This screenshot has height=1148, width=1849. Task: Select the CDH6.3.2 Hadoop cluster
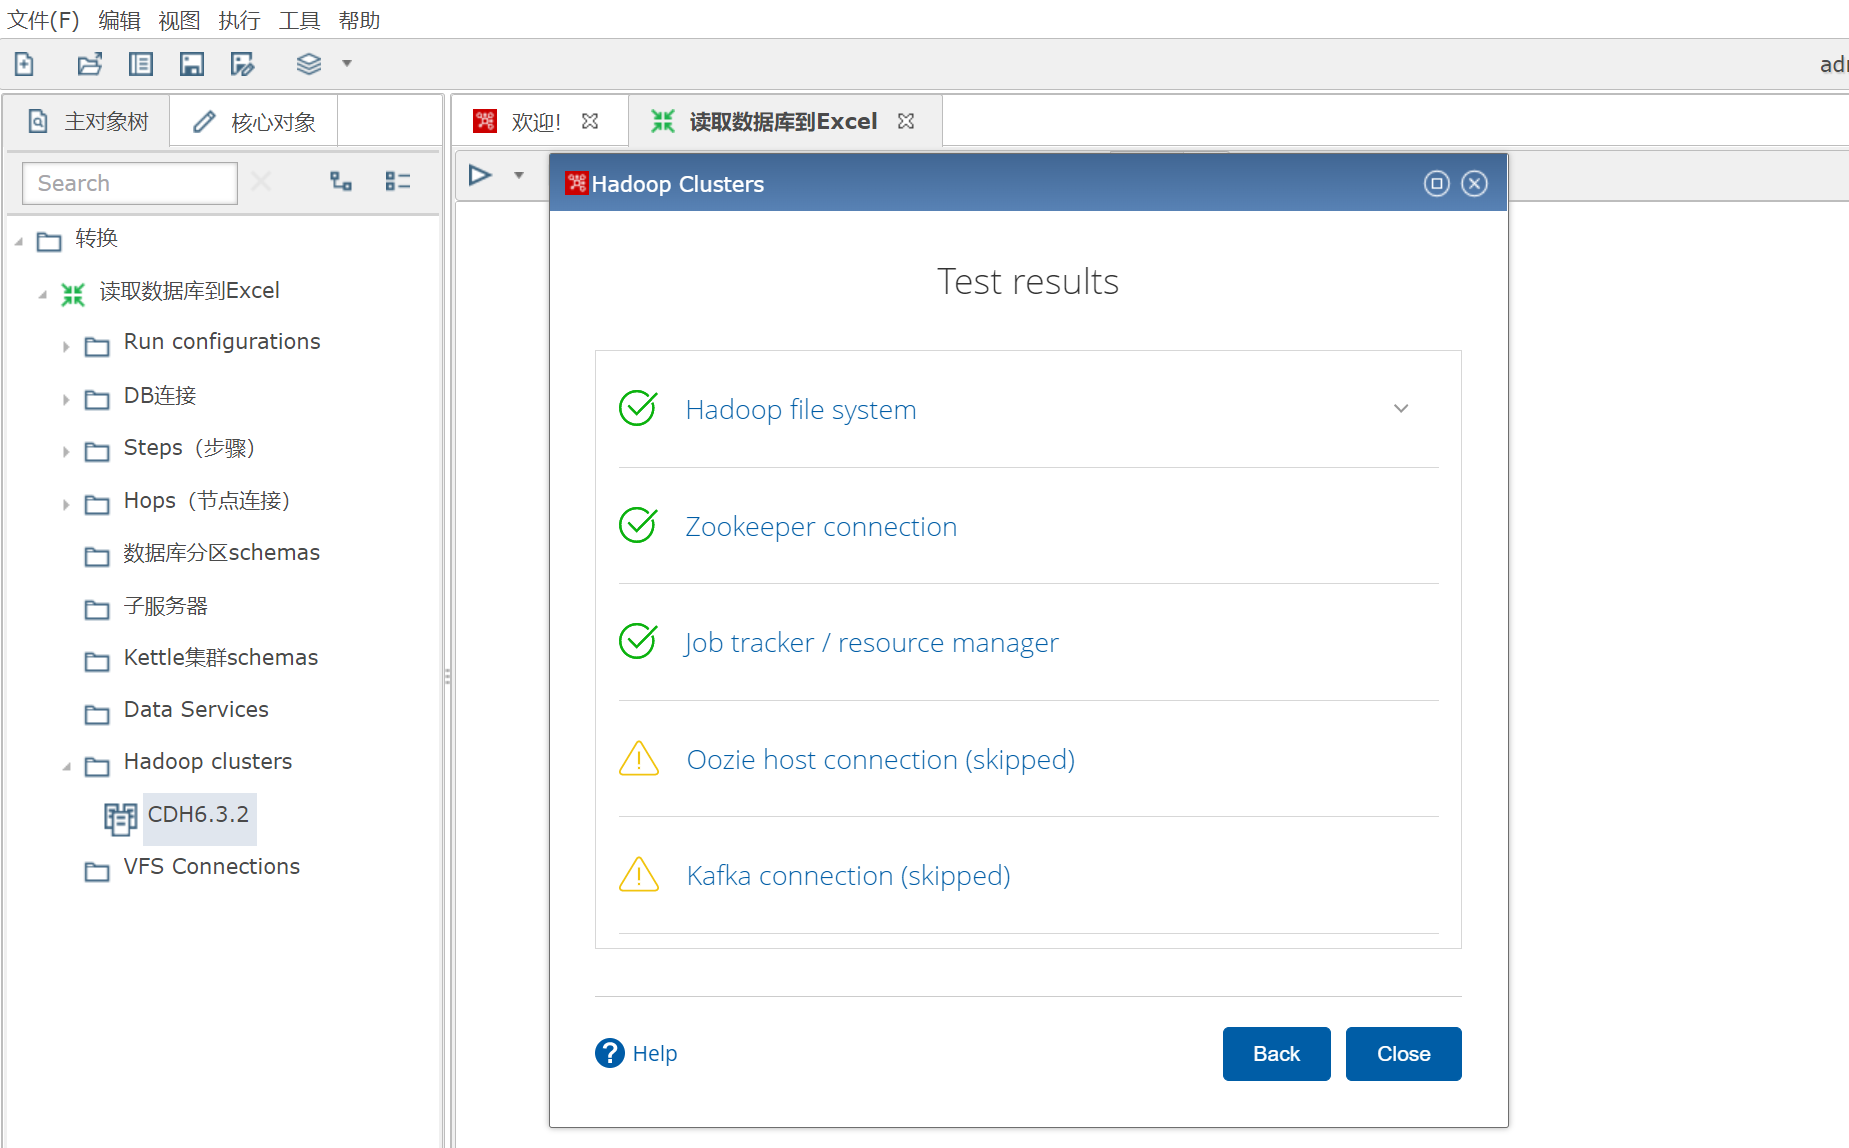pyautogui.click(x=198, y=815)
